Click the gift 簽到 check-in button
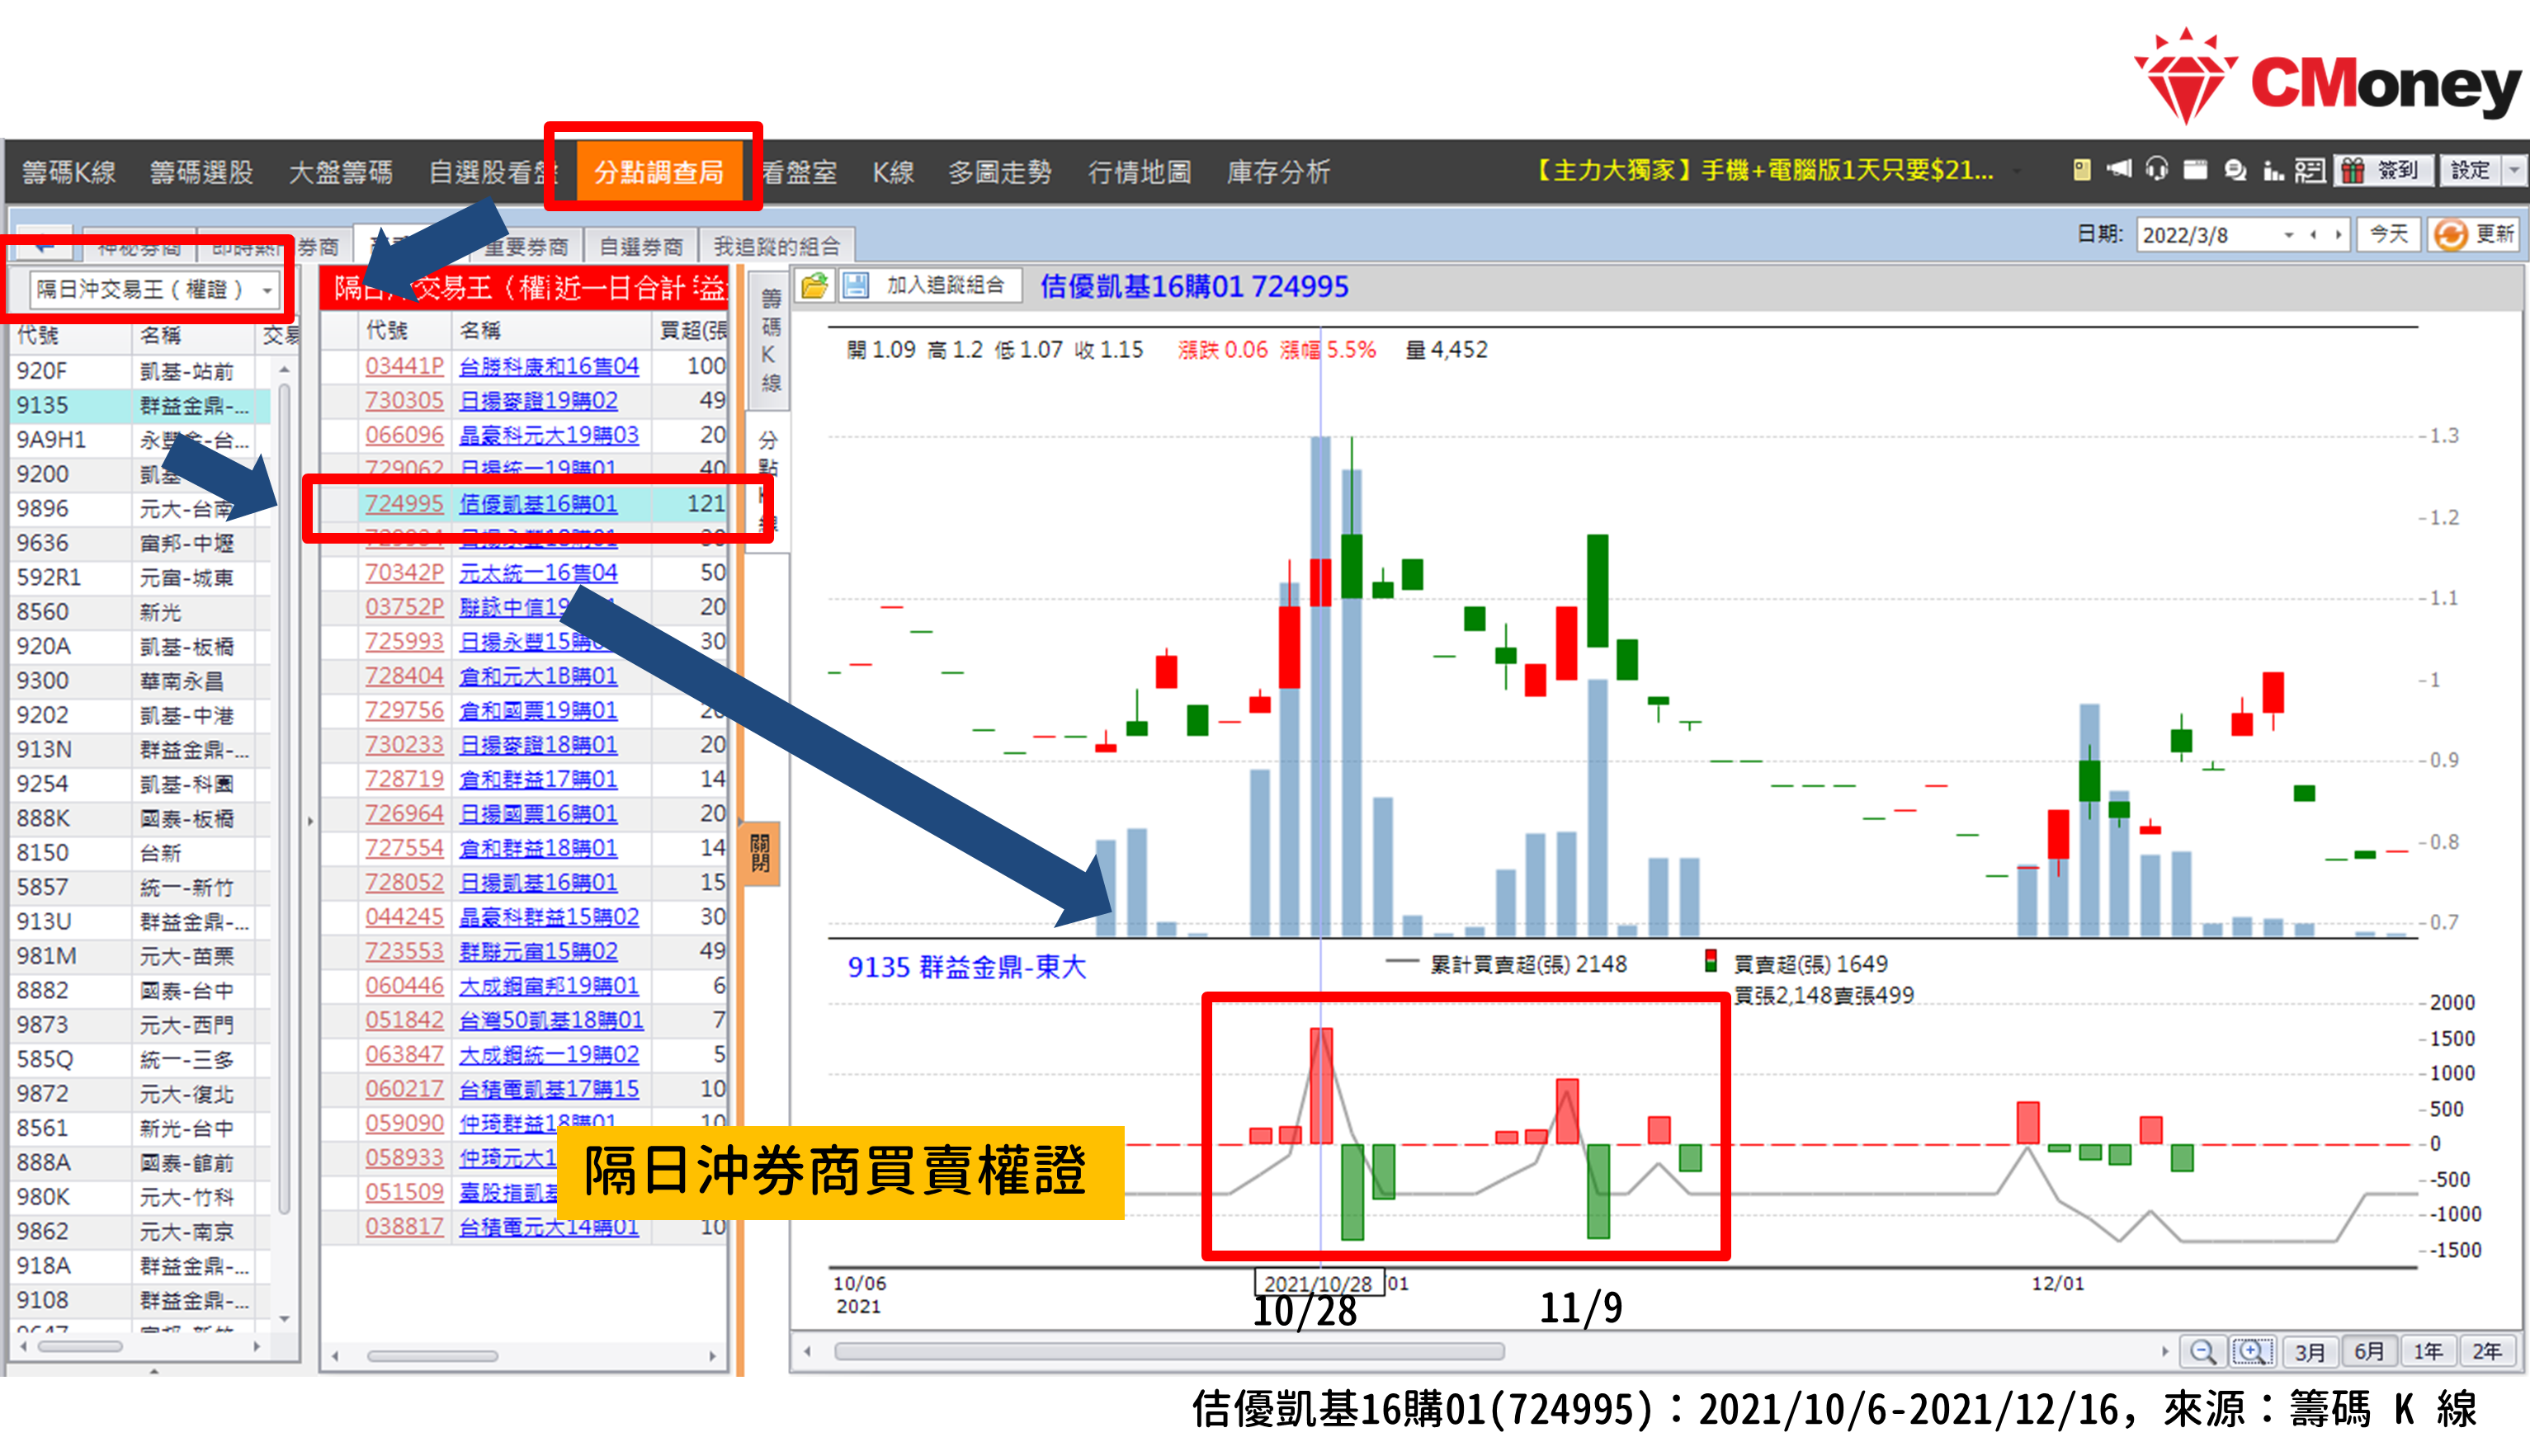Viewport: 2530px width, 1456px height. click(2385, 170)
